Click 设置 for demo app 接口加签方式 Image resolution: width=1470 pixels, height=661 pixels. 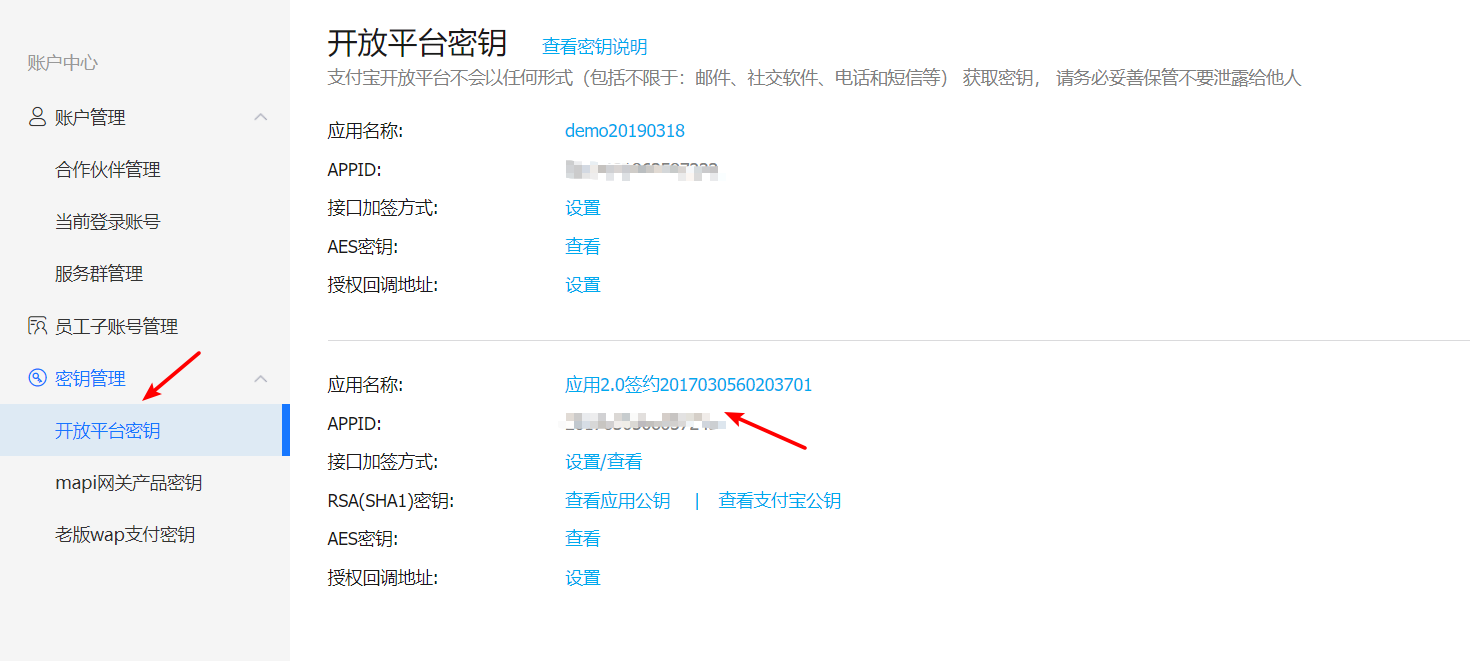coord(583,208)
